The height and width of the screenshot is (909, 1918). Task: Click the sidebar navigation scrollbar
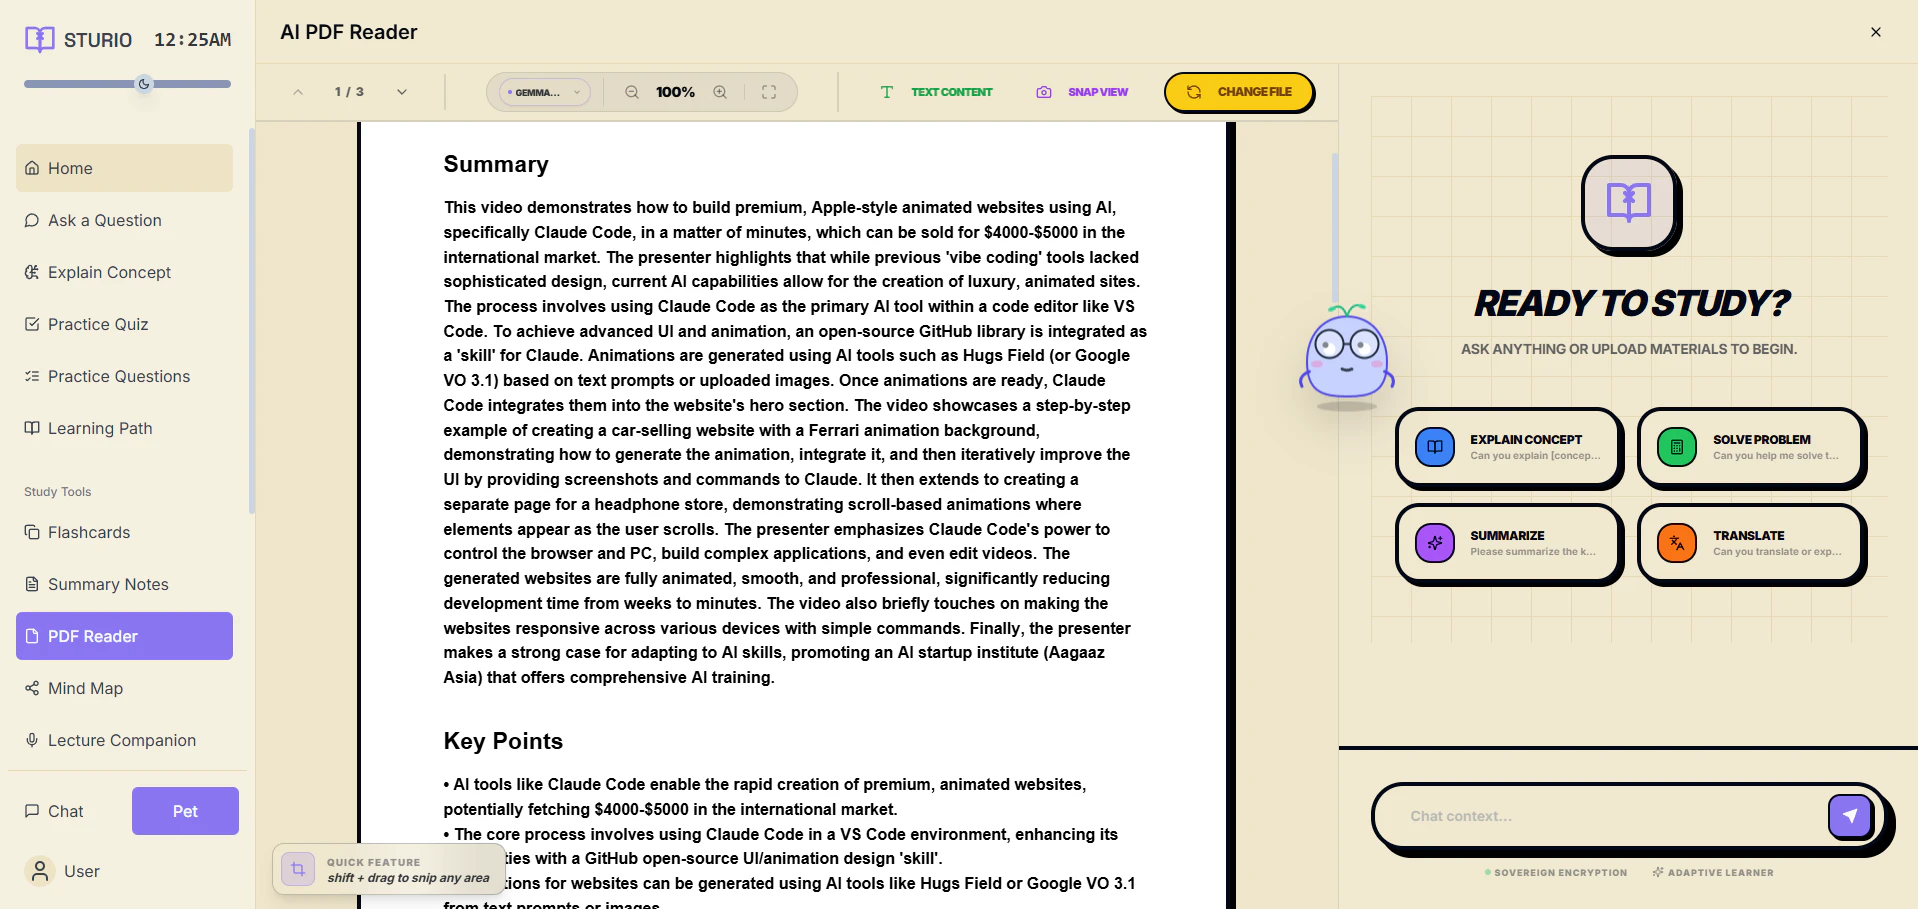(252, 320)
